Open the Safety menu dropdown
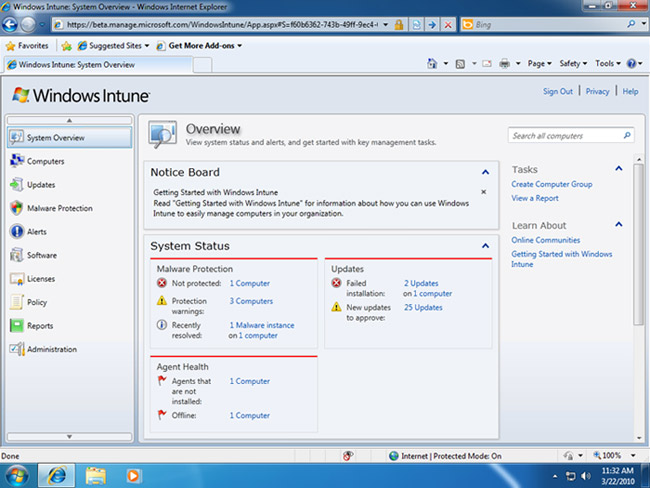This screenshot has height=488, width=650. [572, 63]
